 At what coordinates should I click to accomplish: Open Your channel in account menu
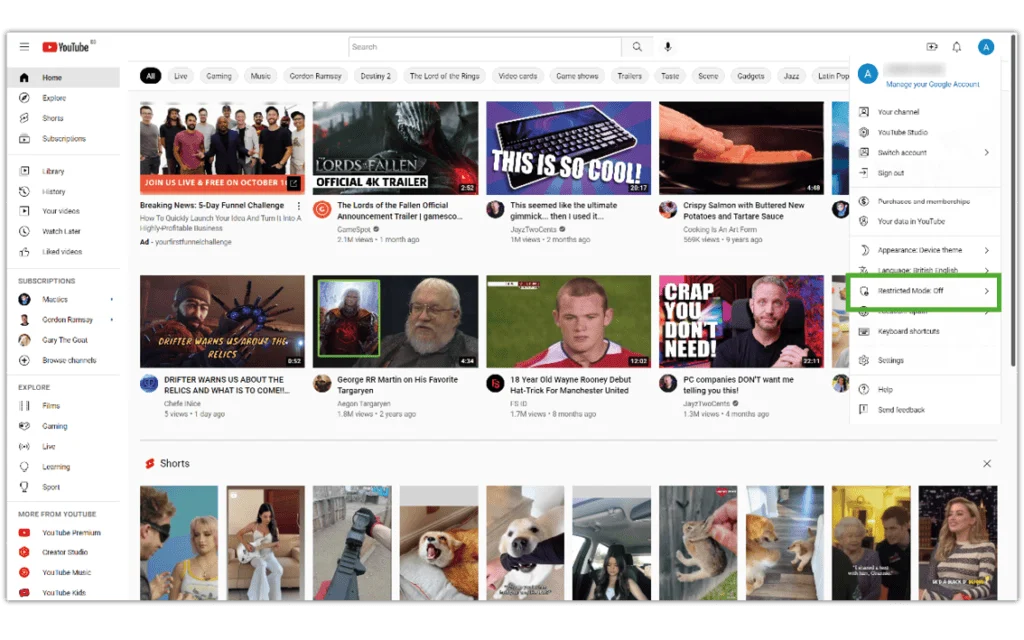[925, 112]
